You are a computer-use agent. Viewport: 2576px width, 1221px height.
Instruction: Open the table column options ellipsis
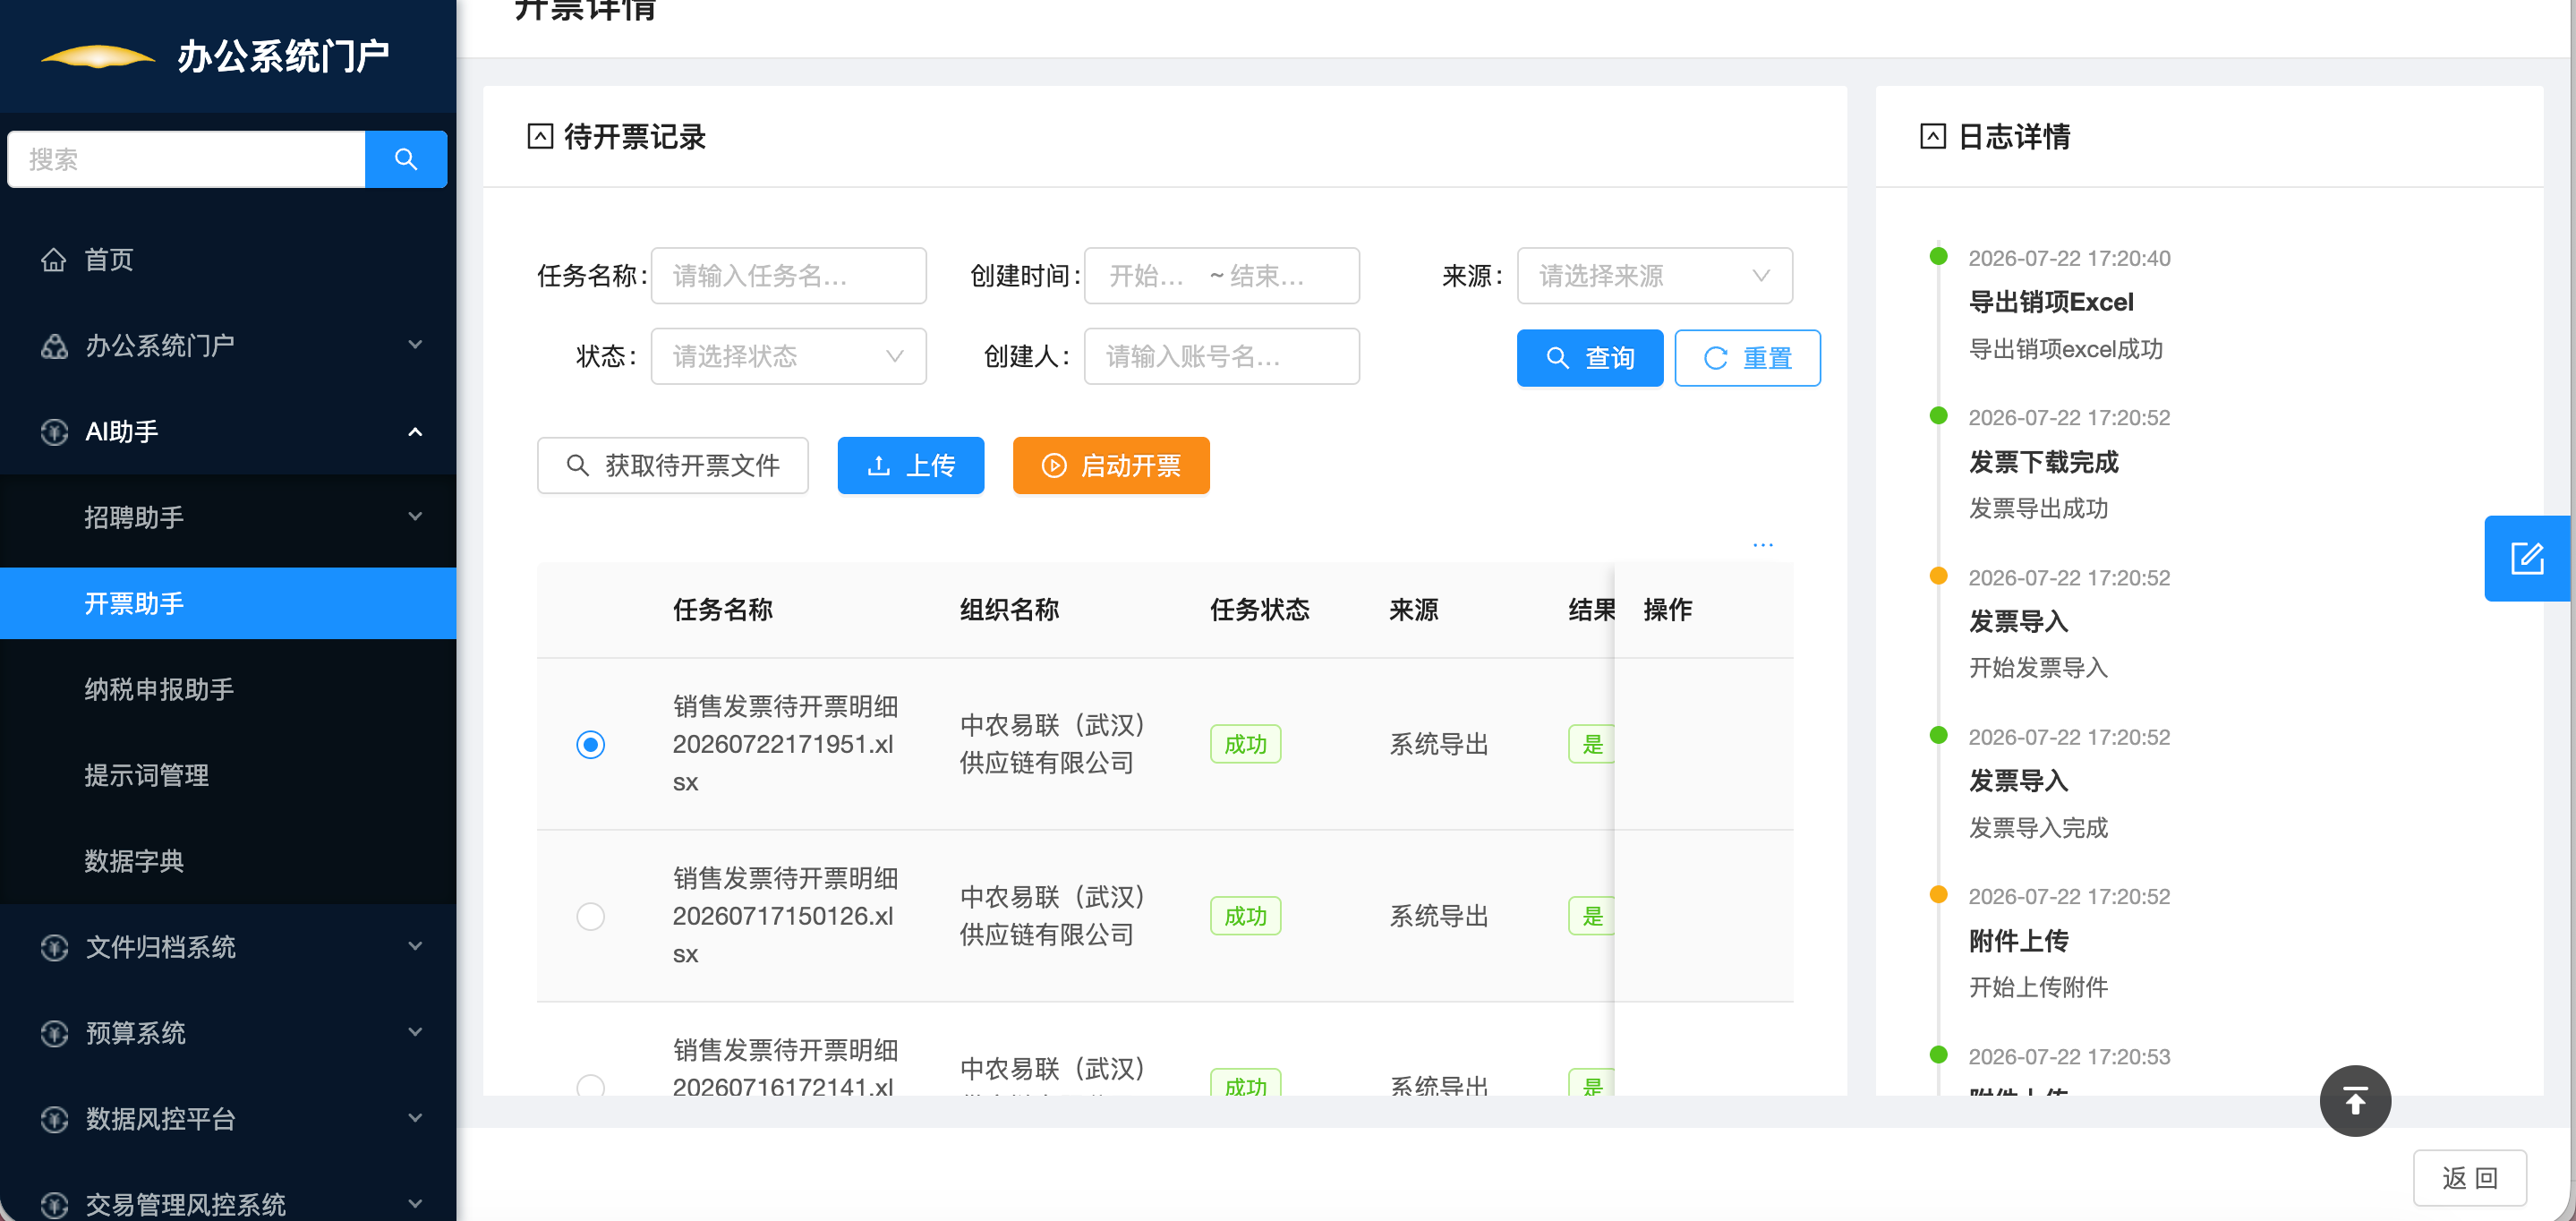(1763, 545)
